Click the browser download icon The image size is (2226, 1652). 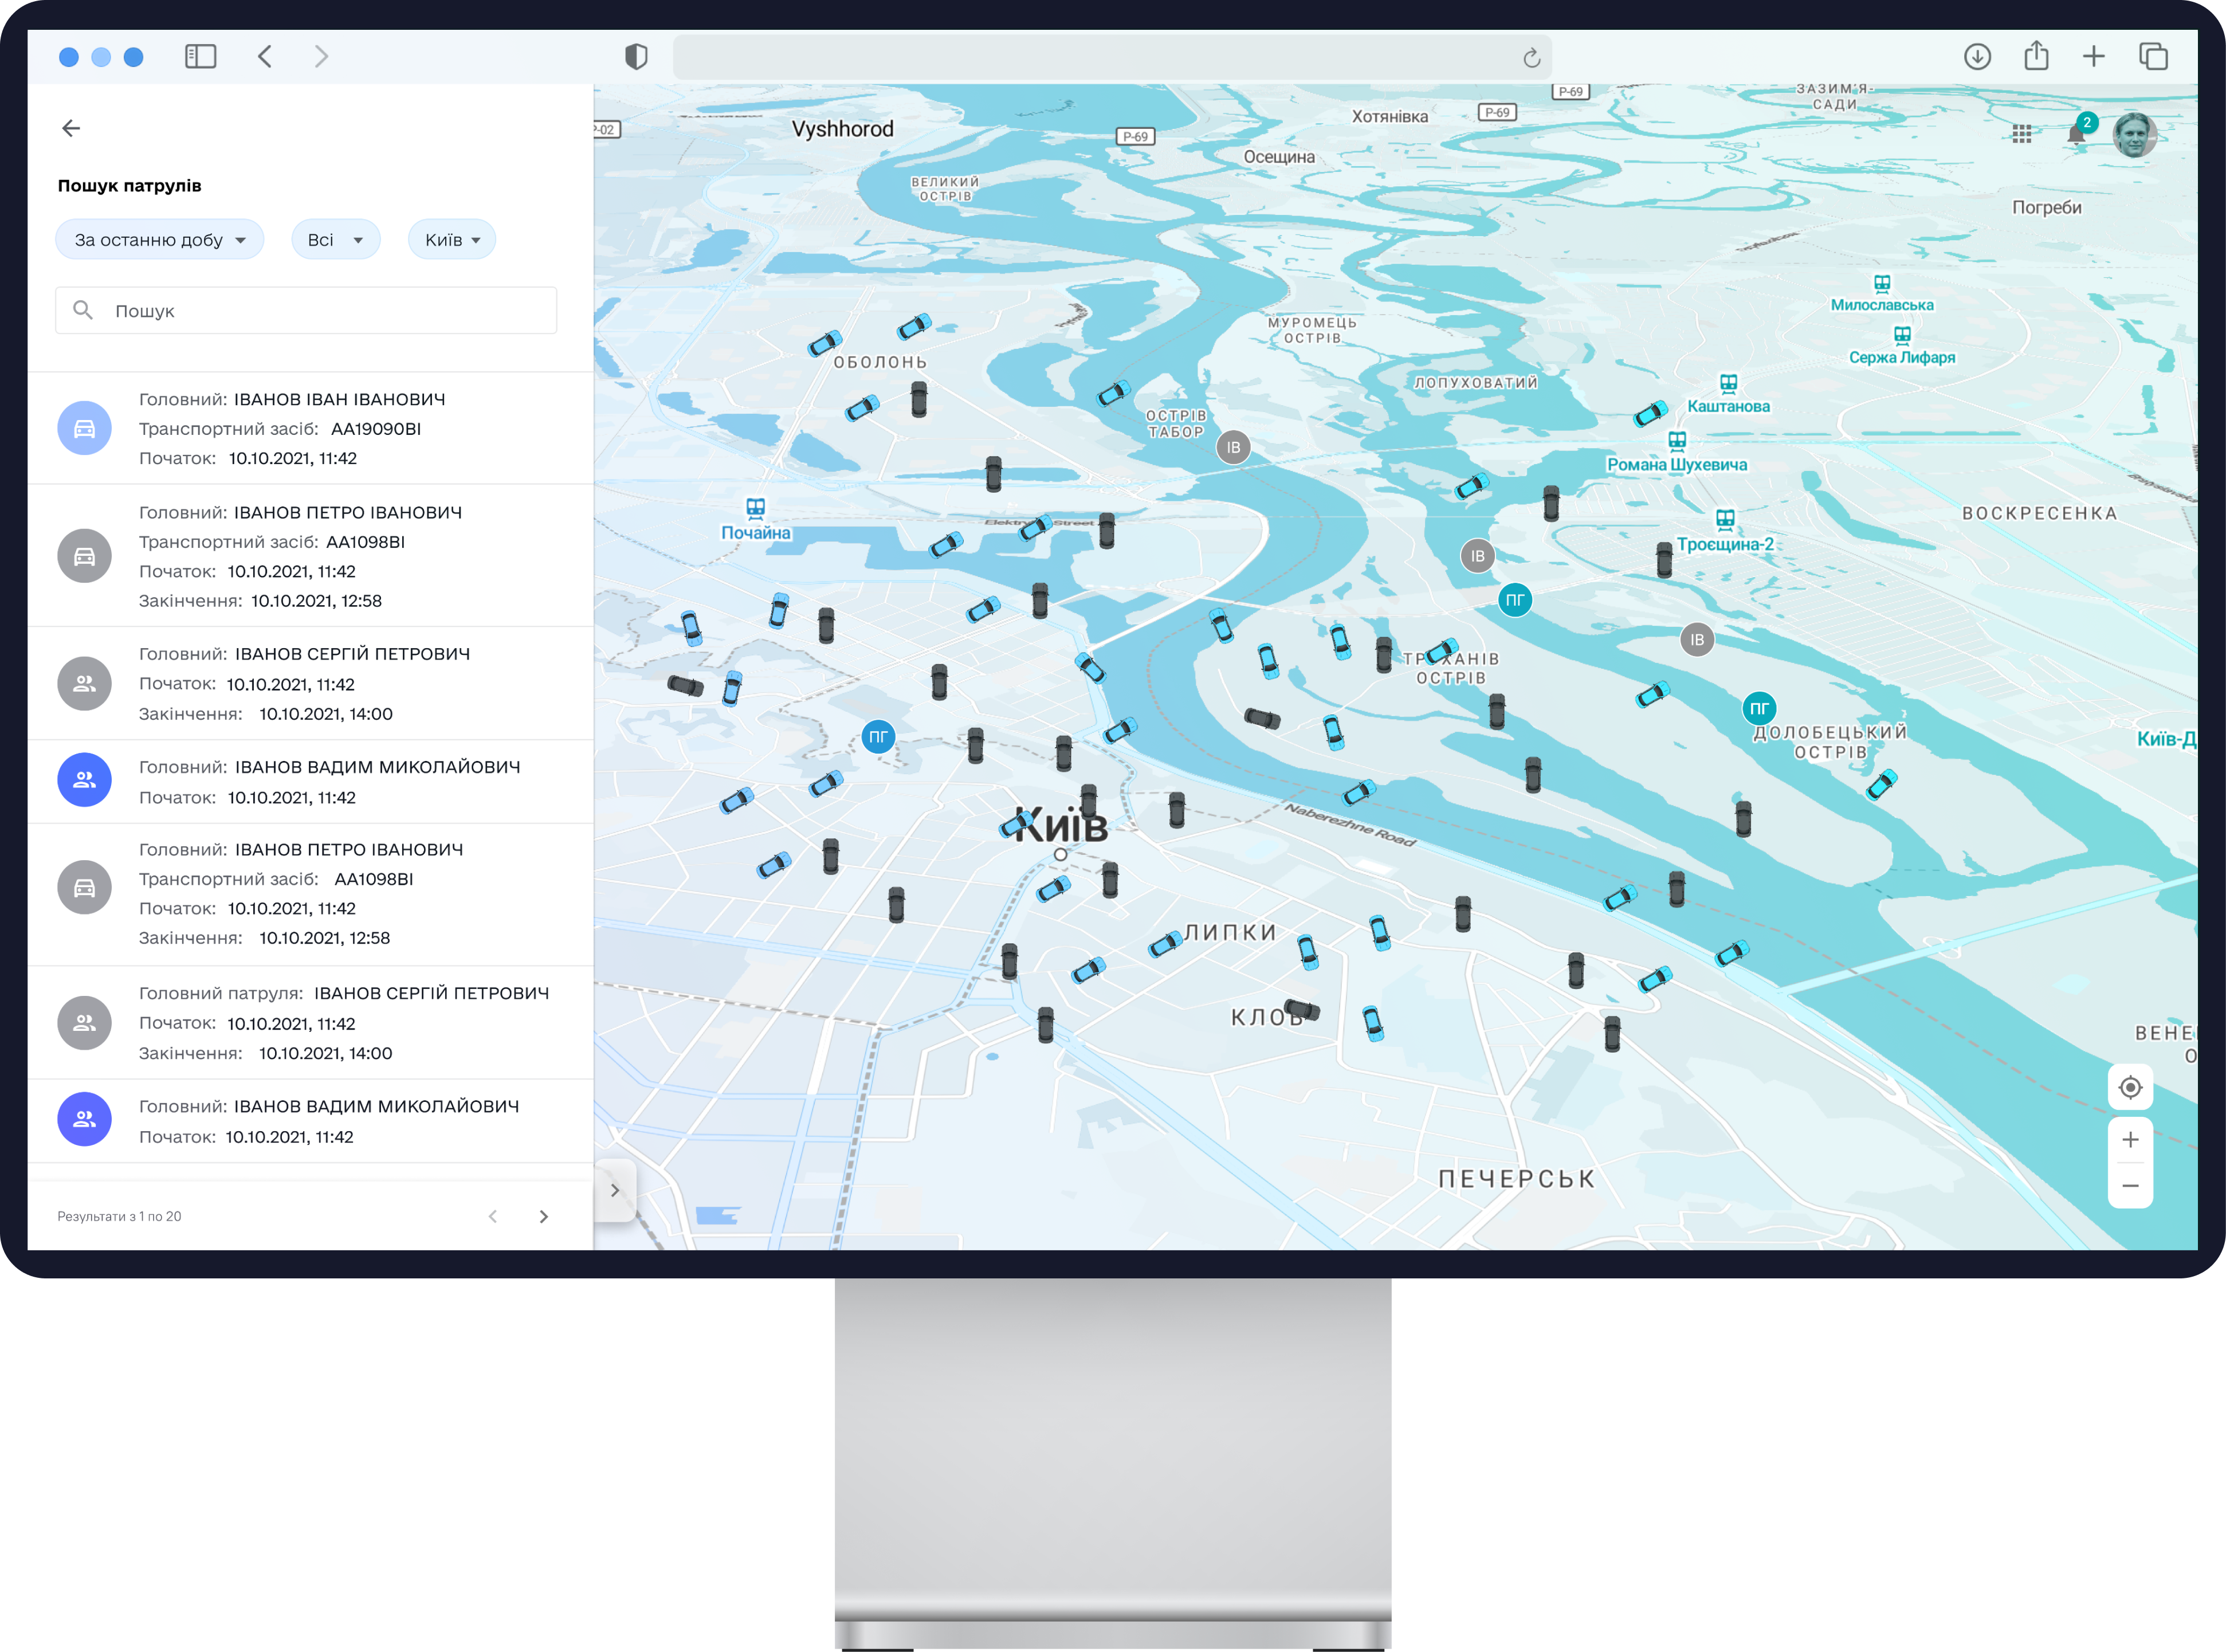click(x=1977, y=57)
